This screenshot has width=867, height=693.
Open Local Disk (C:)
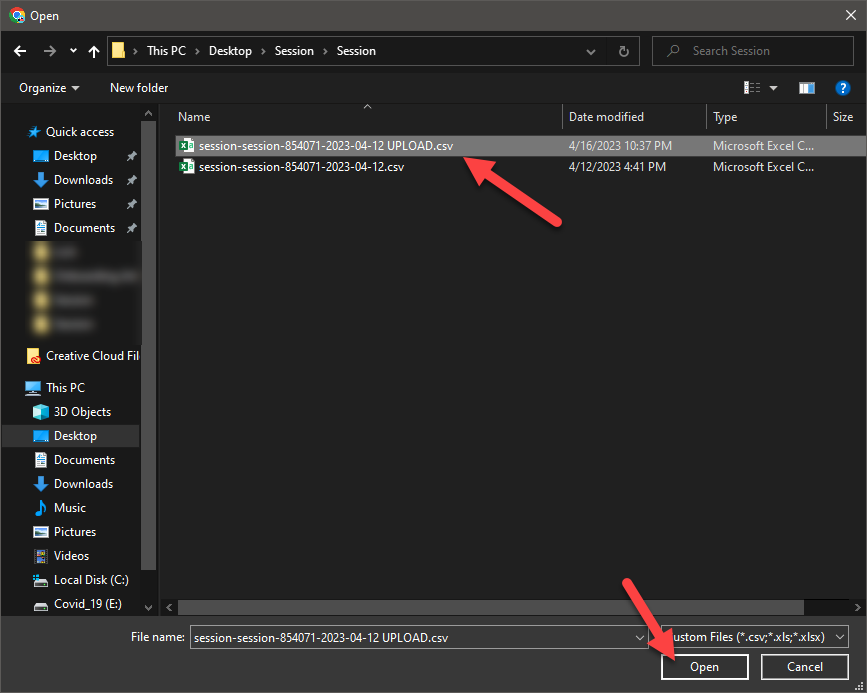tap(91, 580)
